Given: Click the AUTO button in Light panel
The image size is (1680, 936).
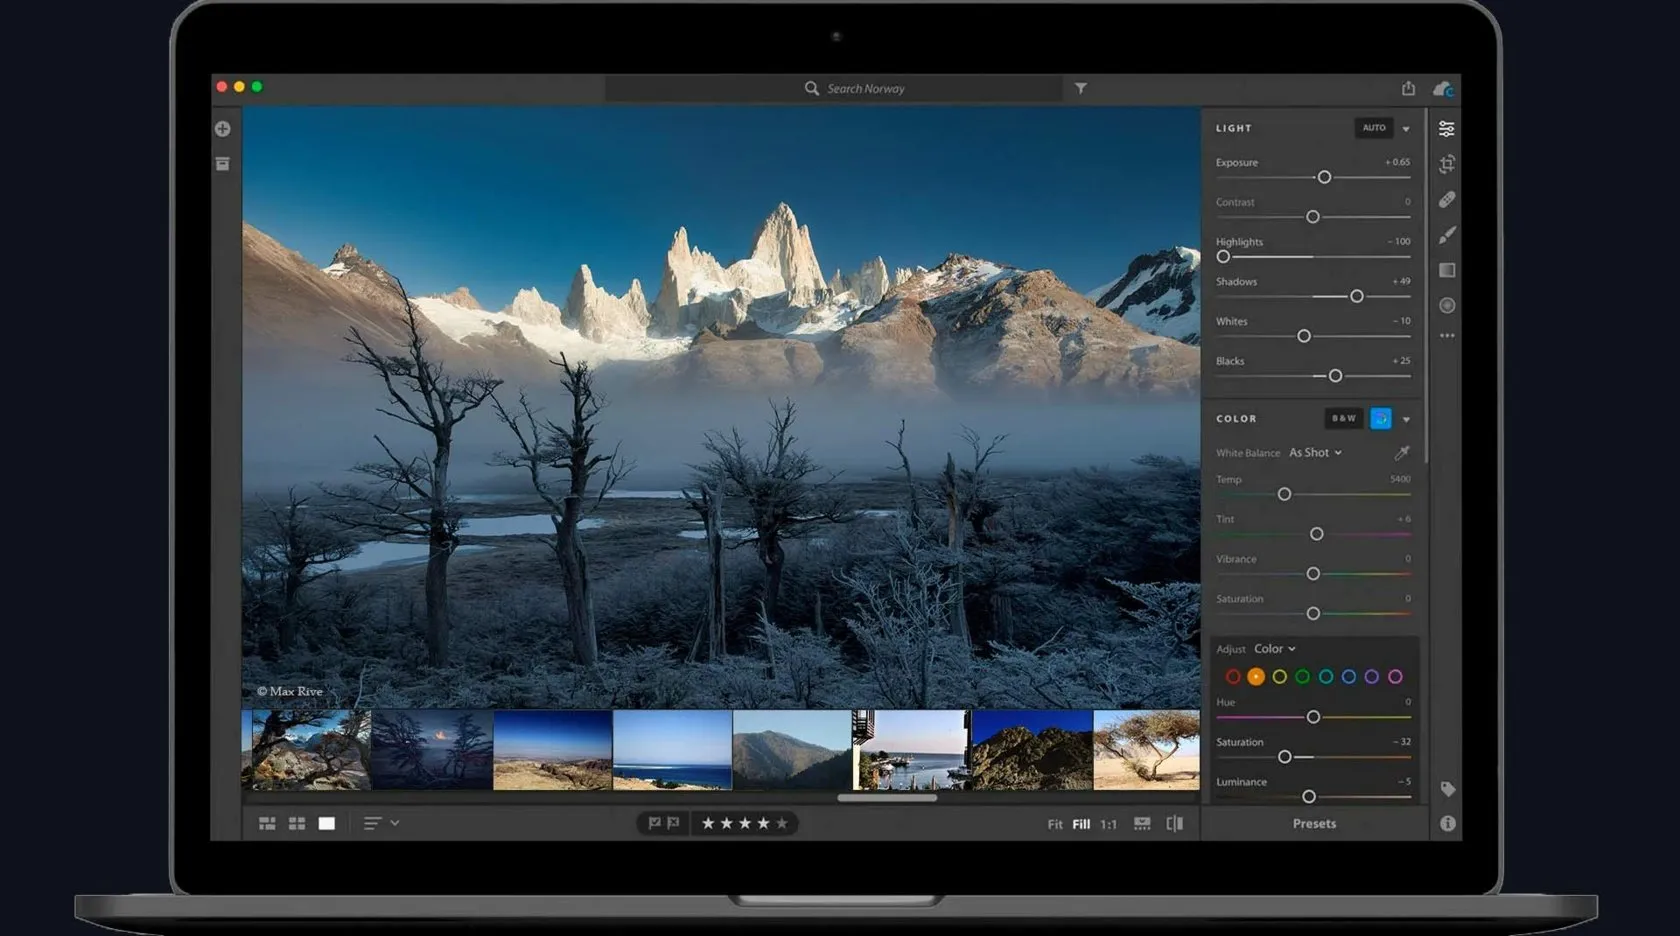Looking at the screenshot, I should click(1373, 128).
